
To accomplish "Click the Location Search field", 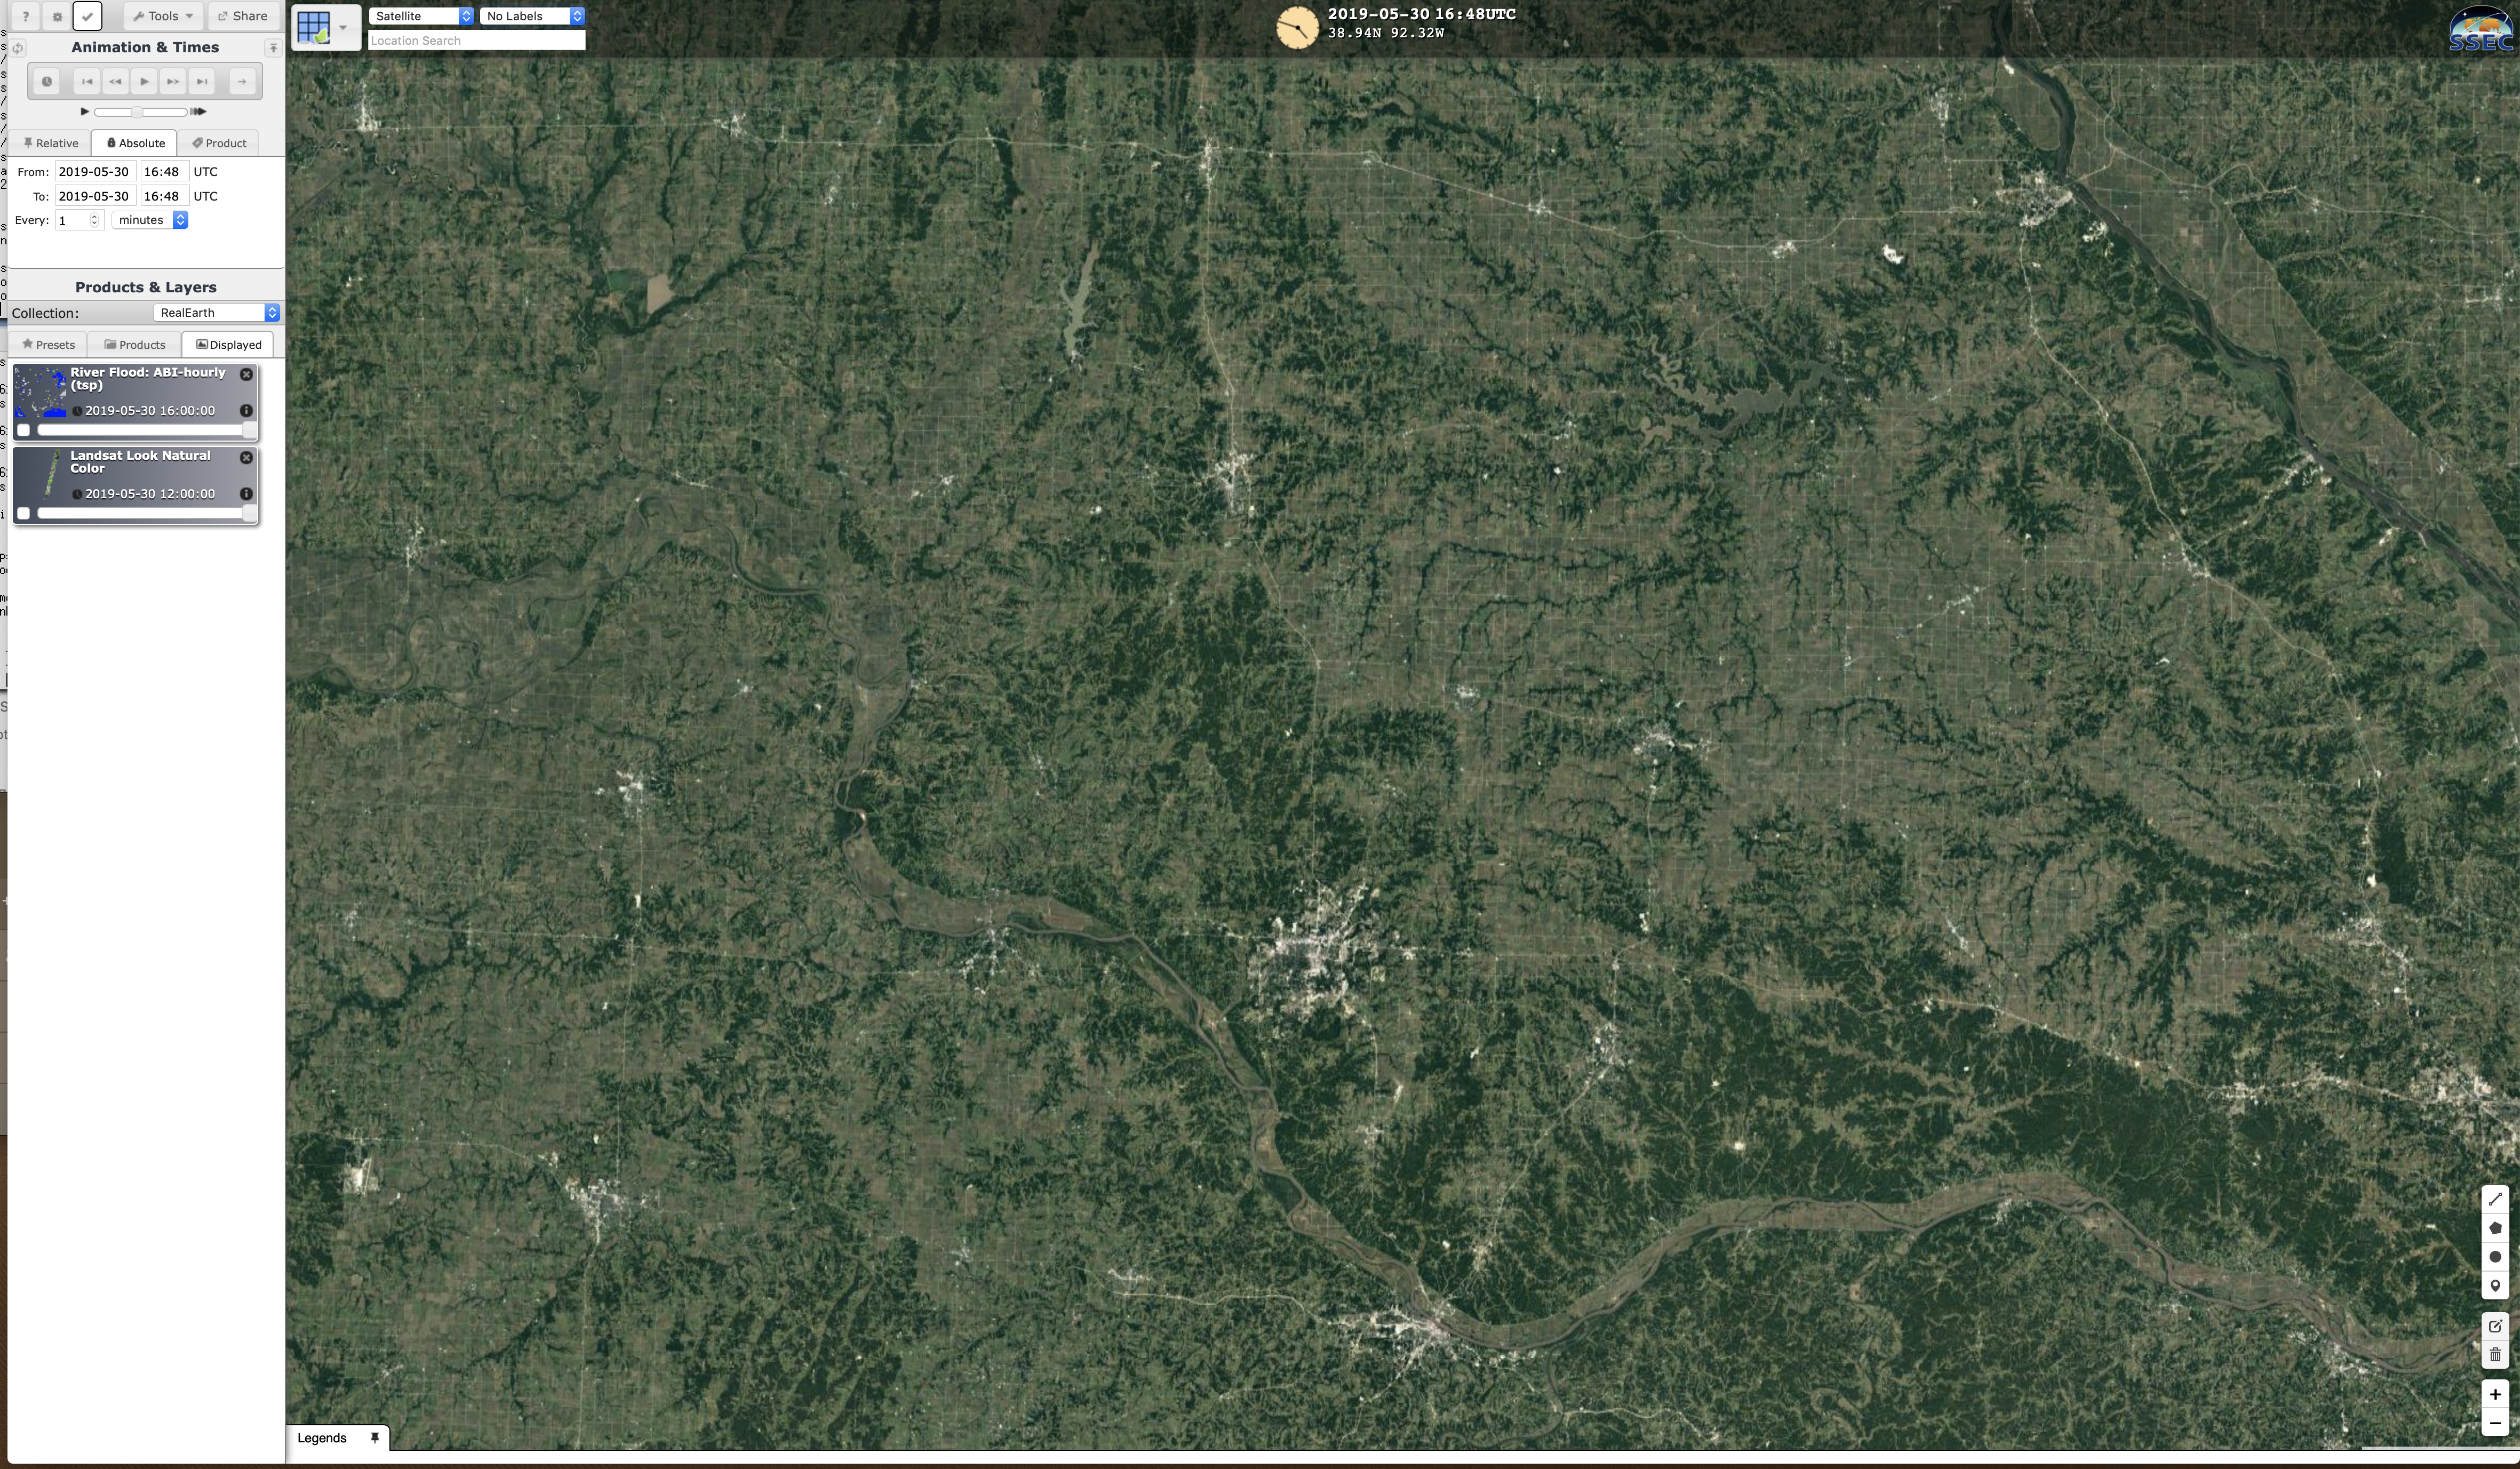I will (x=476, y=41).
